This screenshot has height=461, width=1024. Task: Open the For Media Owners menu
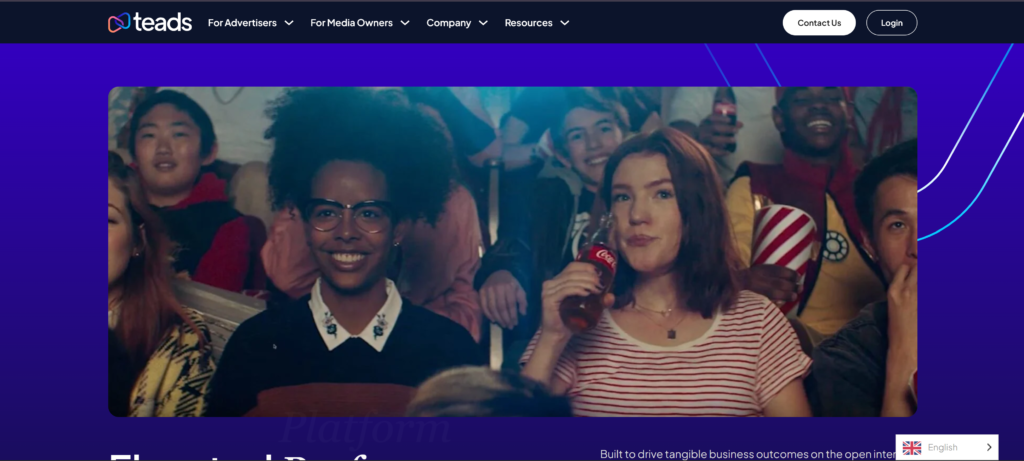[x=351, y=23]
